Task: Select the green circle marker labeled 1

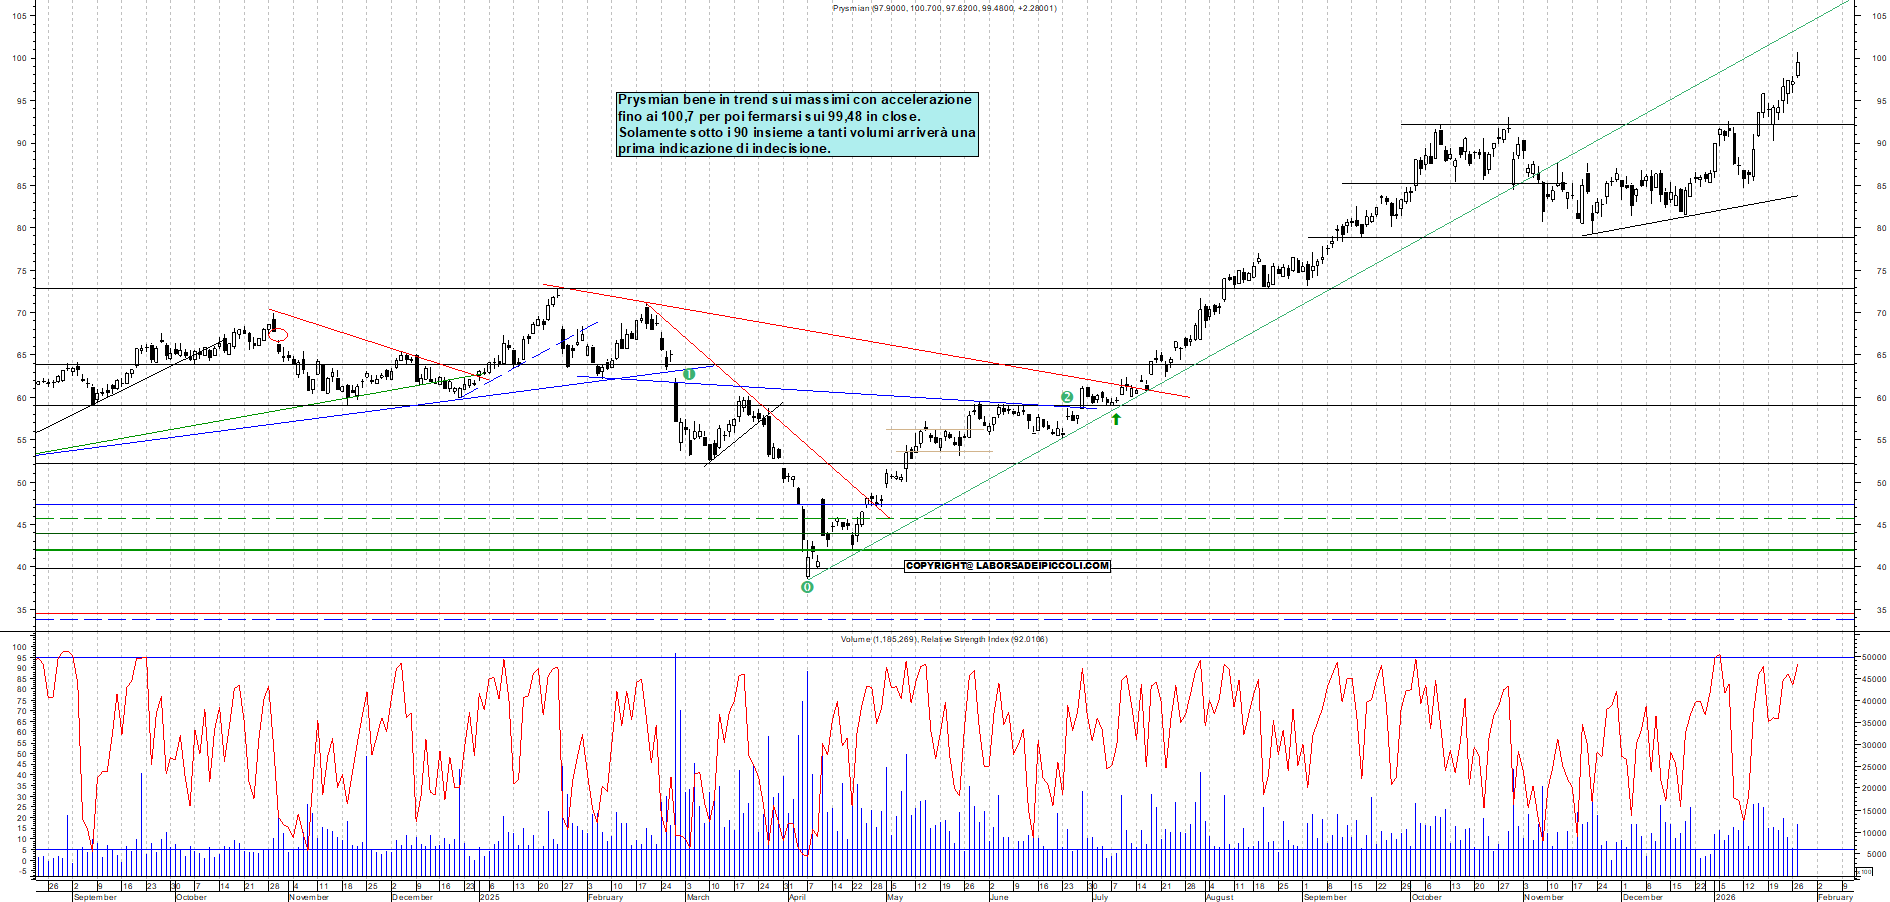Action: click(x=689, y=374)
